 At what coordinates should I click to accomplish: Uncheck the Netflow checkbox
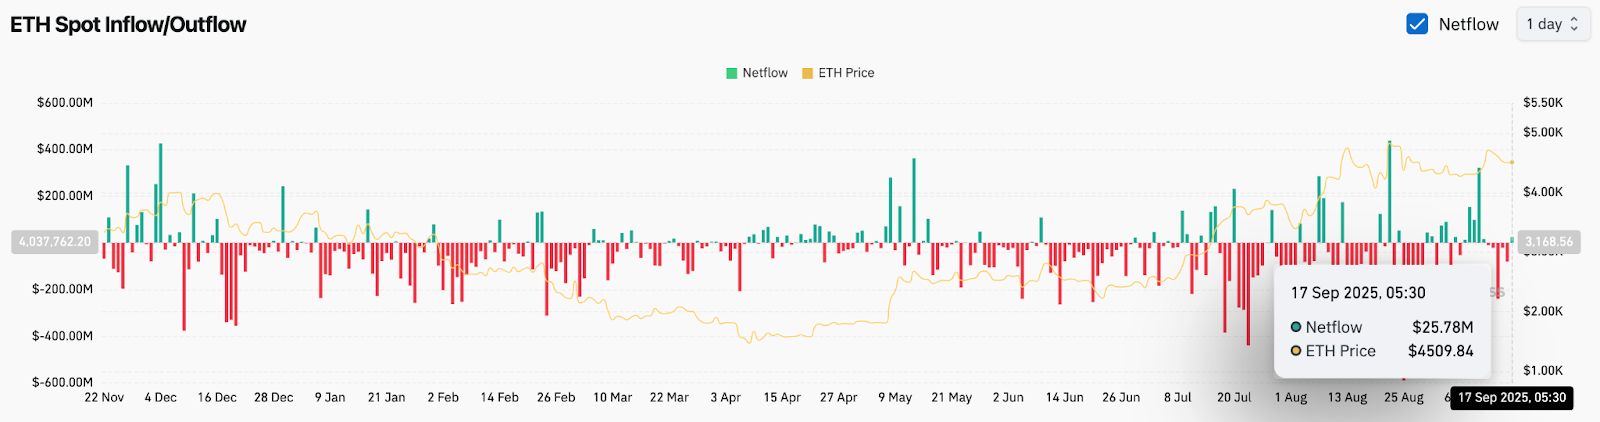pyautogui.click(x=1417, y=24)
